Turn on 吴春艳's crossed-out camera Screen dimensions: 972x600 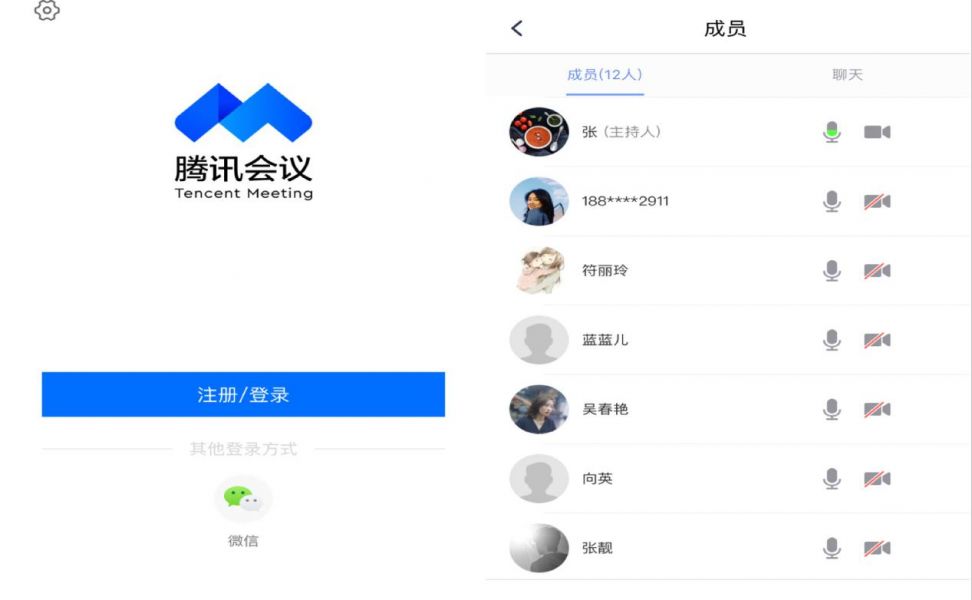(877, 410)
